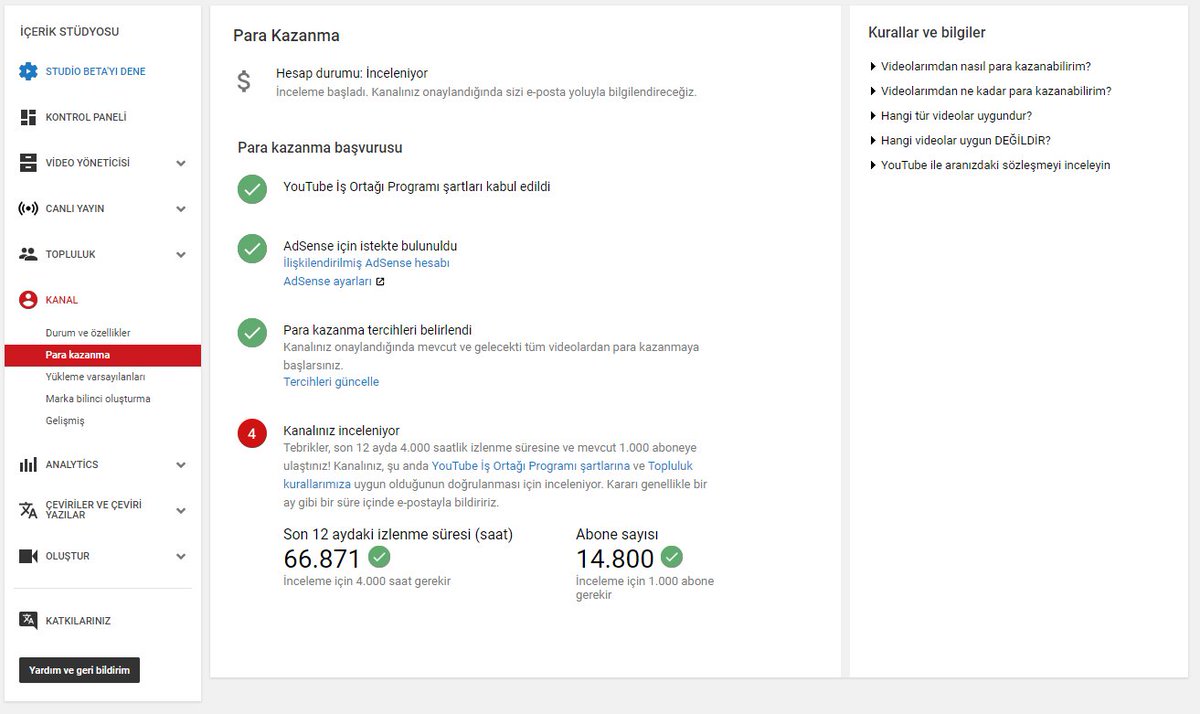Expand the Video Yöneticisi chevron
This screenshot has height=714, width=1200.
click(x=181, y=163)
